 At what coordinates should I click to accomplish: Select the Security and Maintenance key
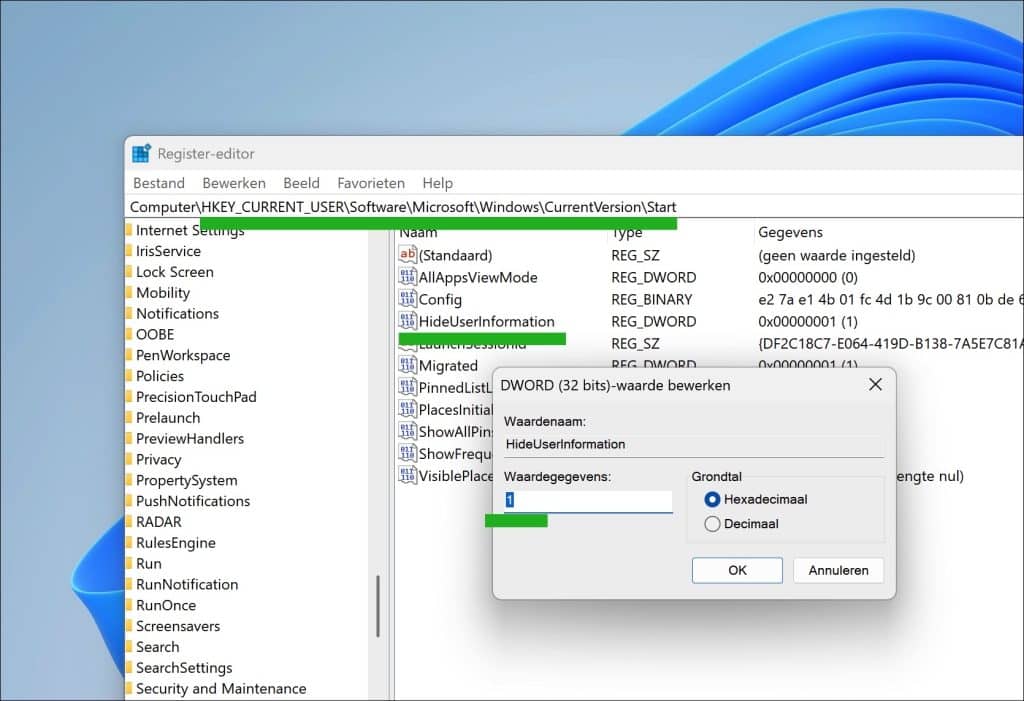click(x=221, y=689)
